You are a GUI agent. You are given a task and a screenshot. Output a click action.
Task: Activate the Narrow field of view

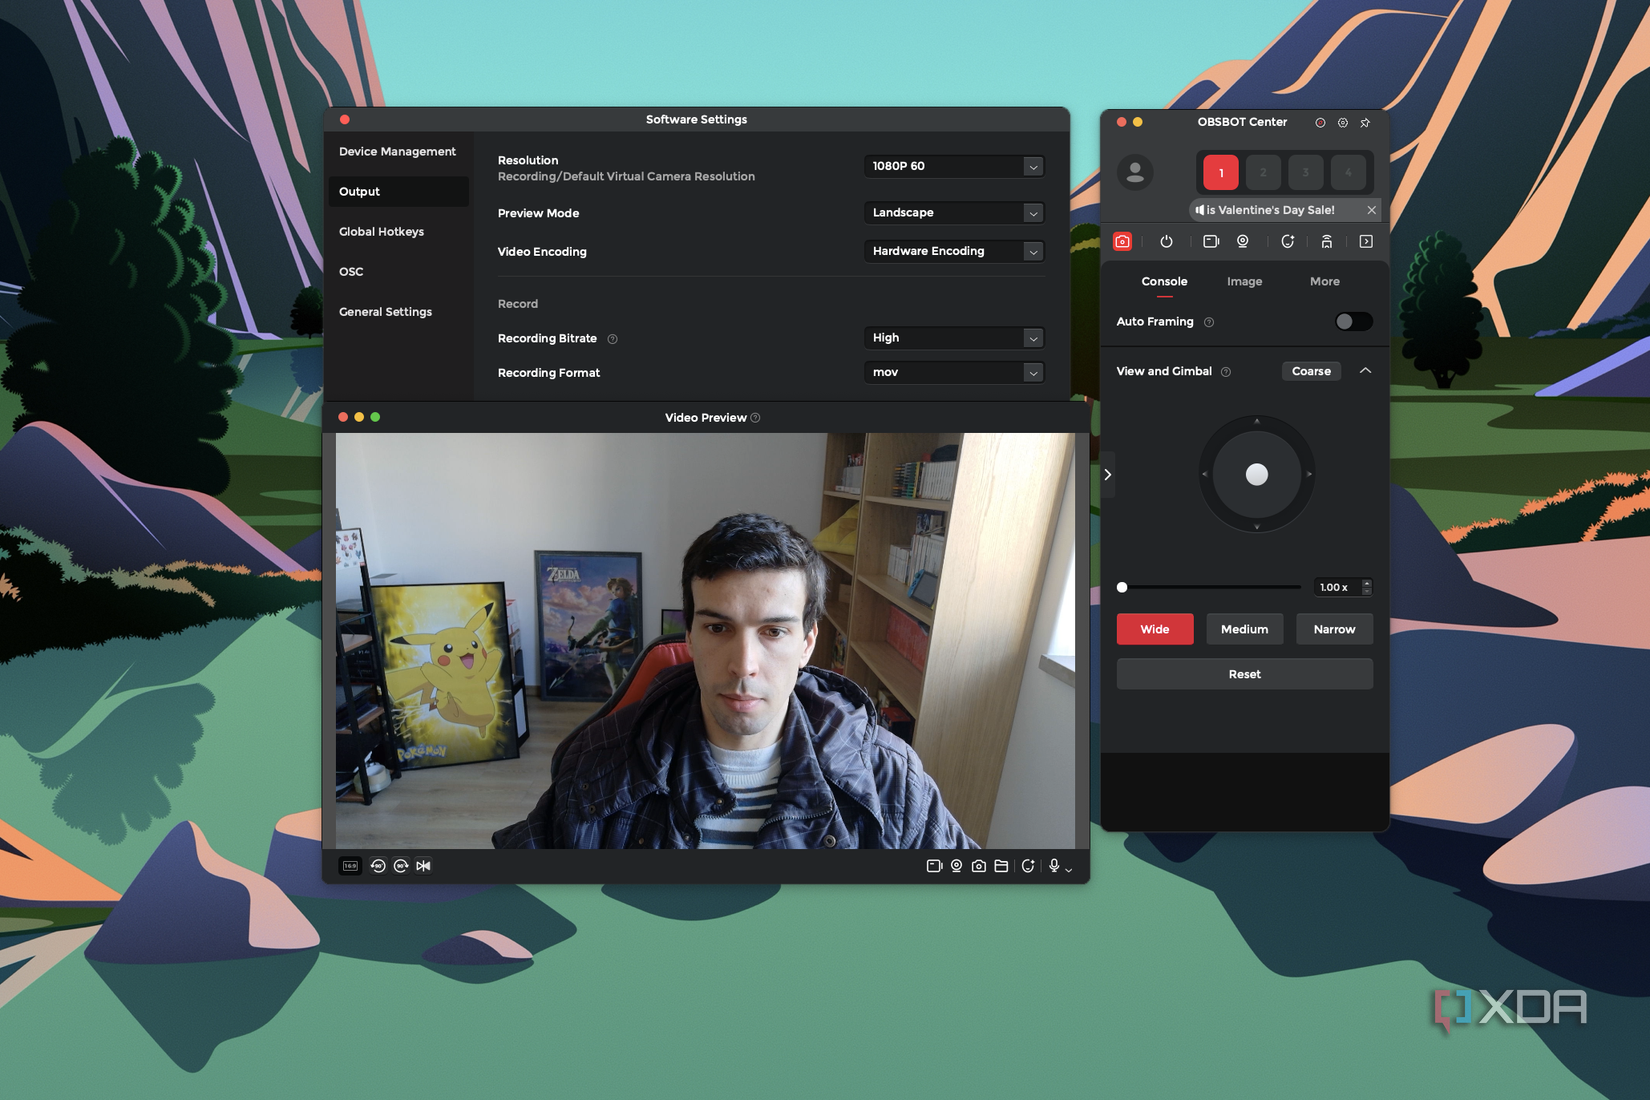[x=1334, y=629]
